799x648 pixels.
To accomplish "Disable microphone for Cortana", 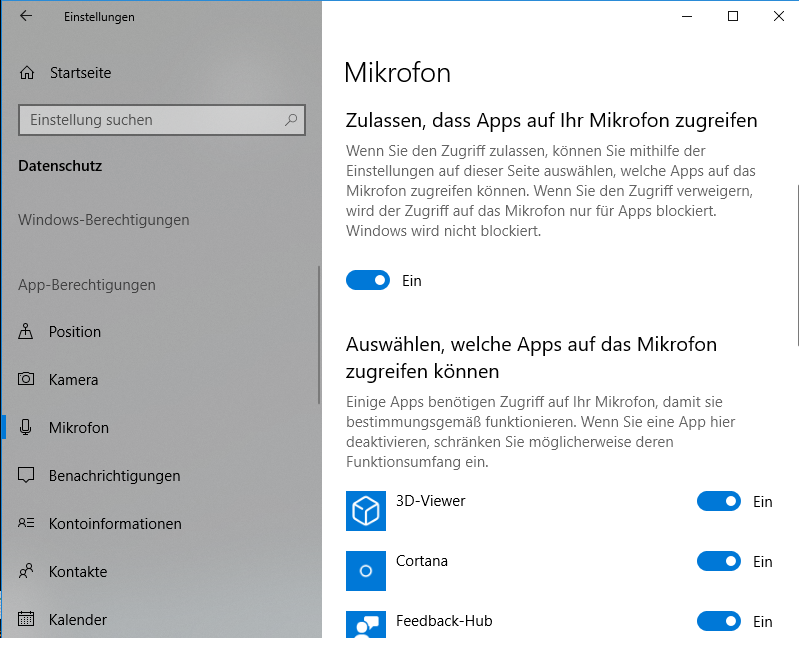I will (719, 561).
